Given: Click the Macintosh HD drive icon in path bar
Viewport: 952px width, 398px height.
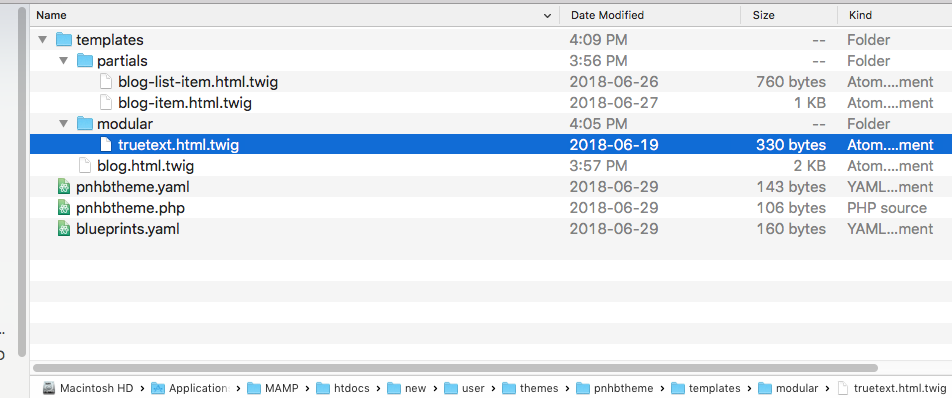Looking at the screenshot, I should click(49, 388).
